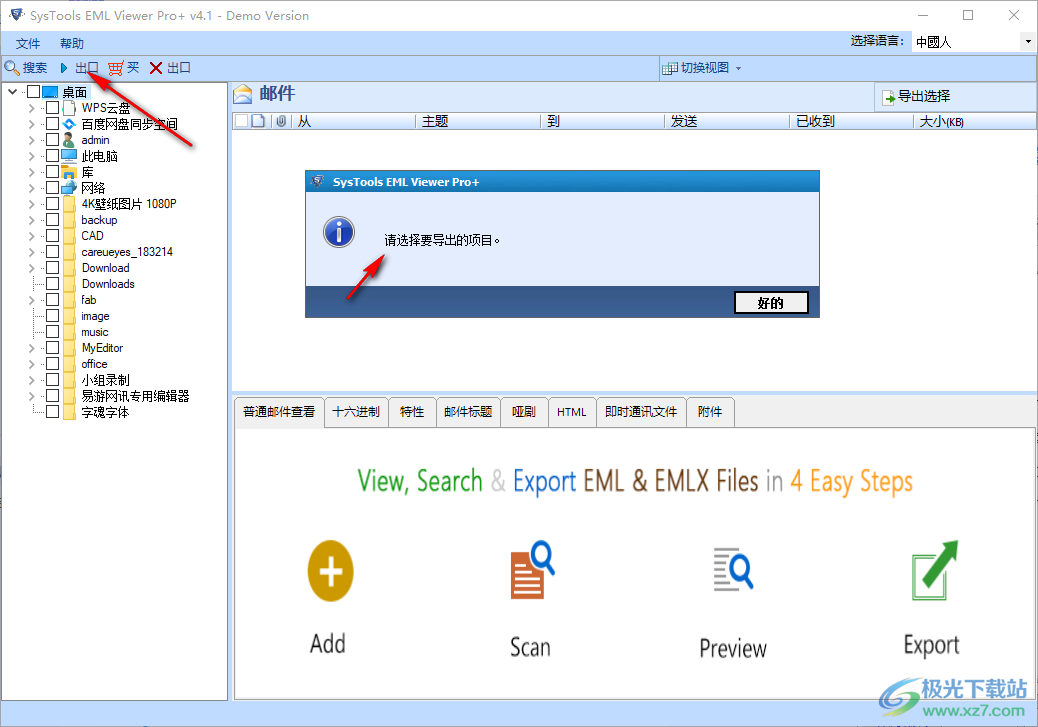
Task: Click the Library folder icon in tree
Action: 69,172
